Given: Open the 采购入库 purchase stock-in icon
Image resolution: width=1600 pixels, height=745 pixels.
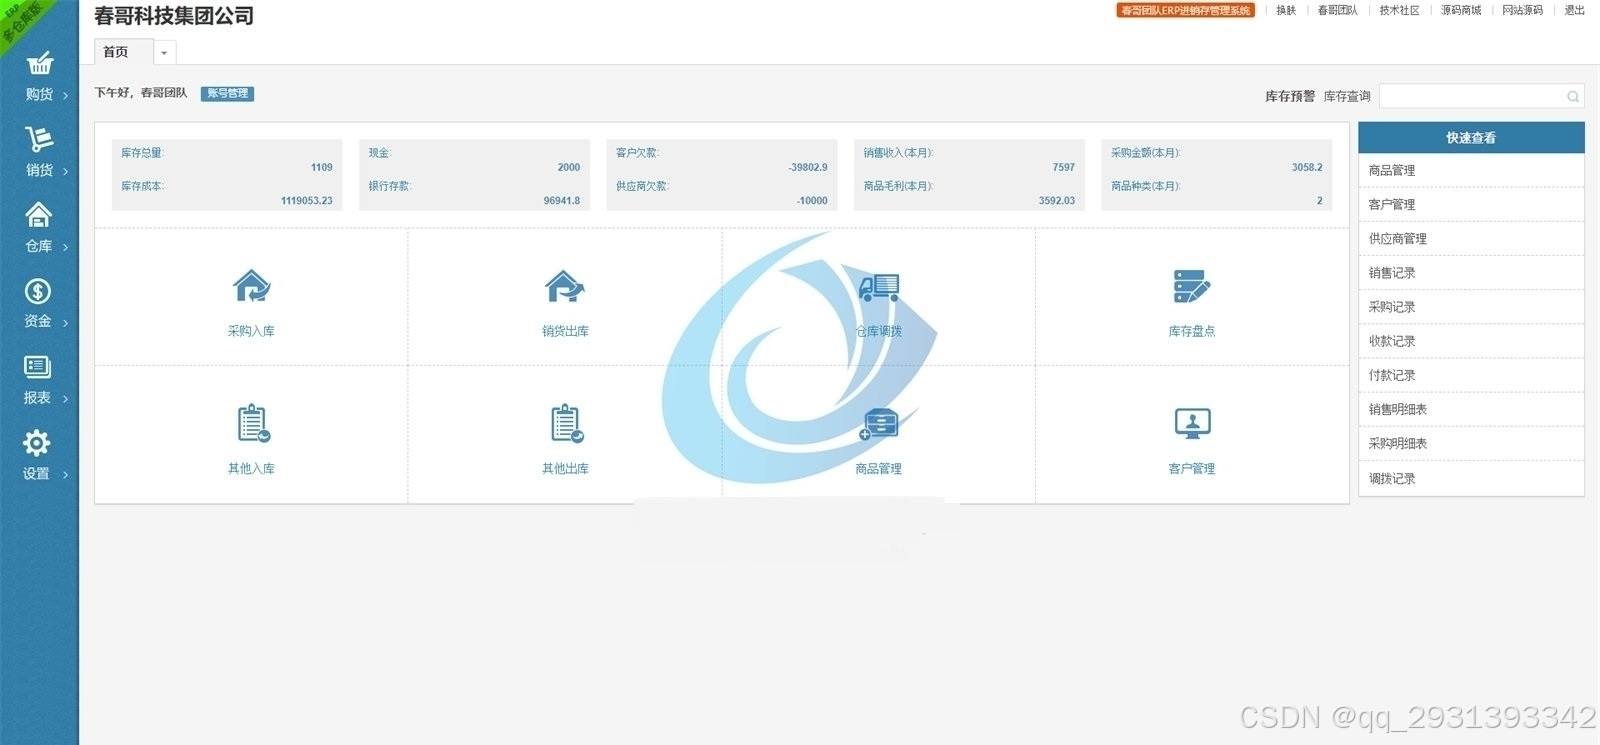Looking at the screenshot, I should 251,287.
